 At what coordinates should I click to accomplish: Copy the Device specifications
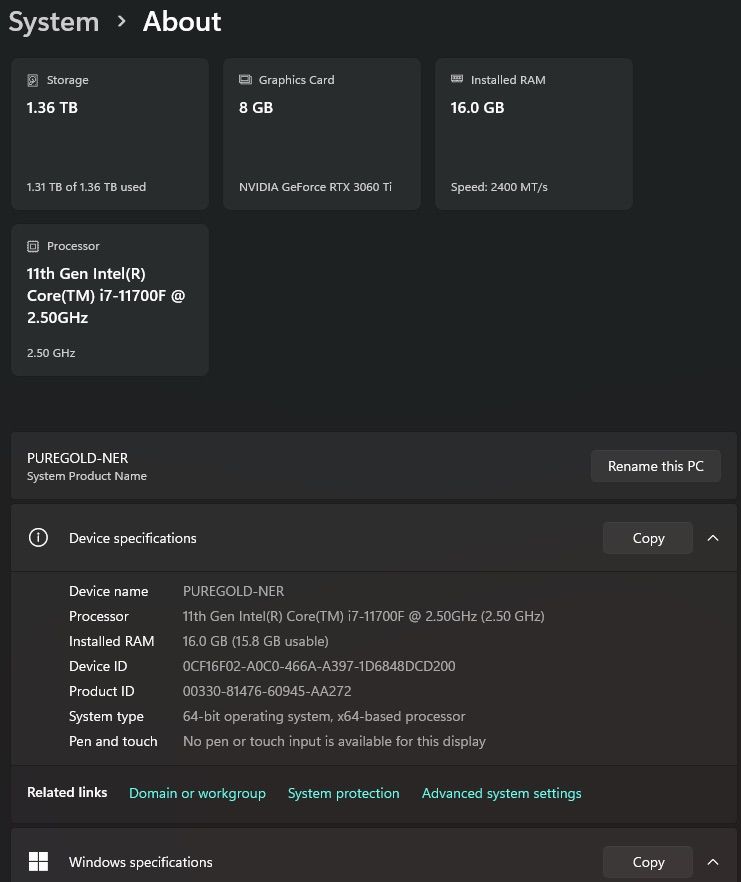click(x=648, y=538)
